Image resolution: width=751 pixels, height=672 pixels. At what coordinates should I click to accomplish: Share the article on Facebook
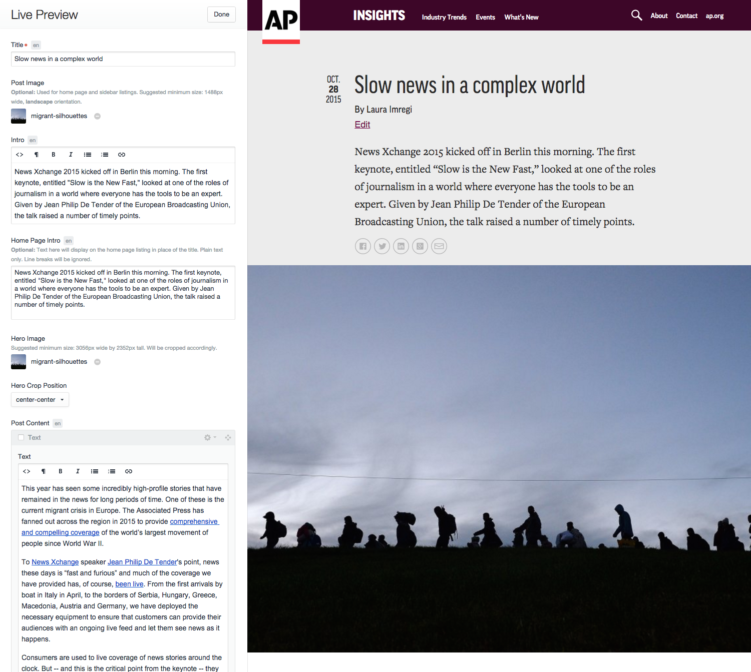click(x=363, y=246)
